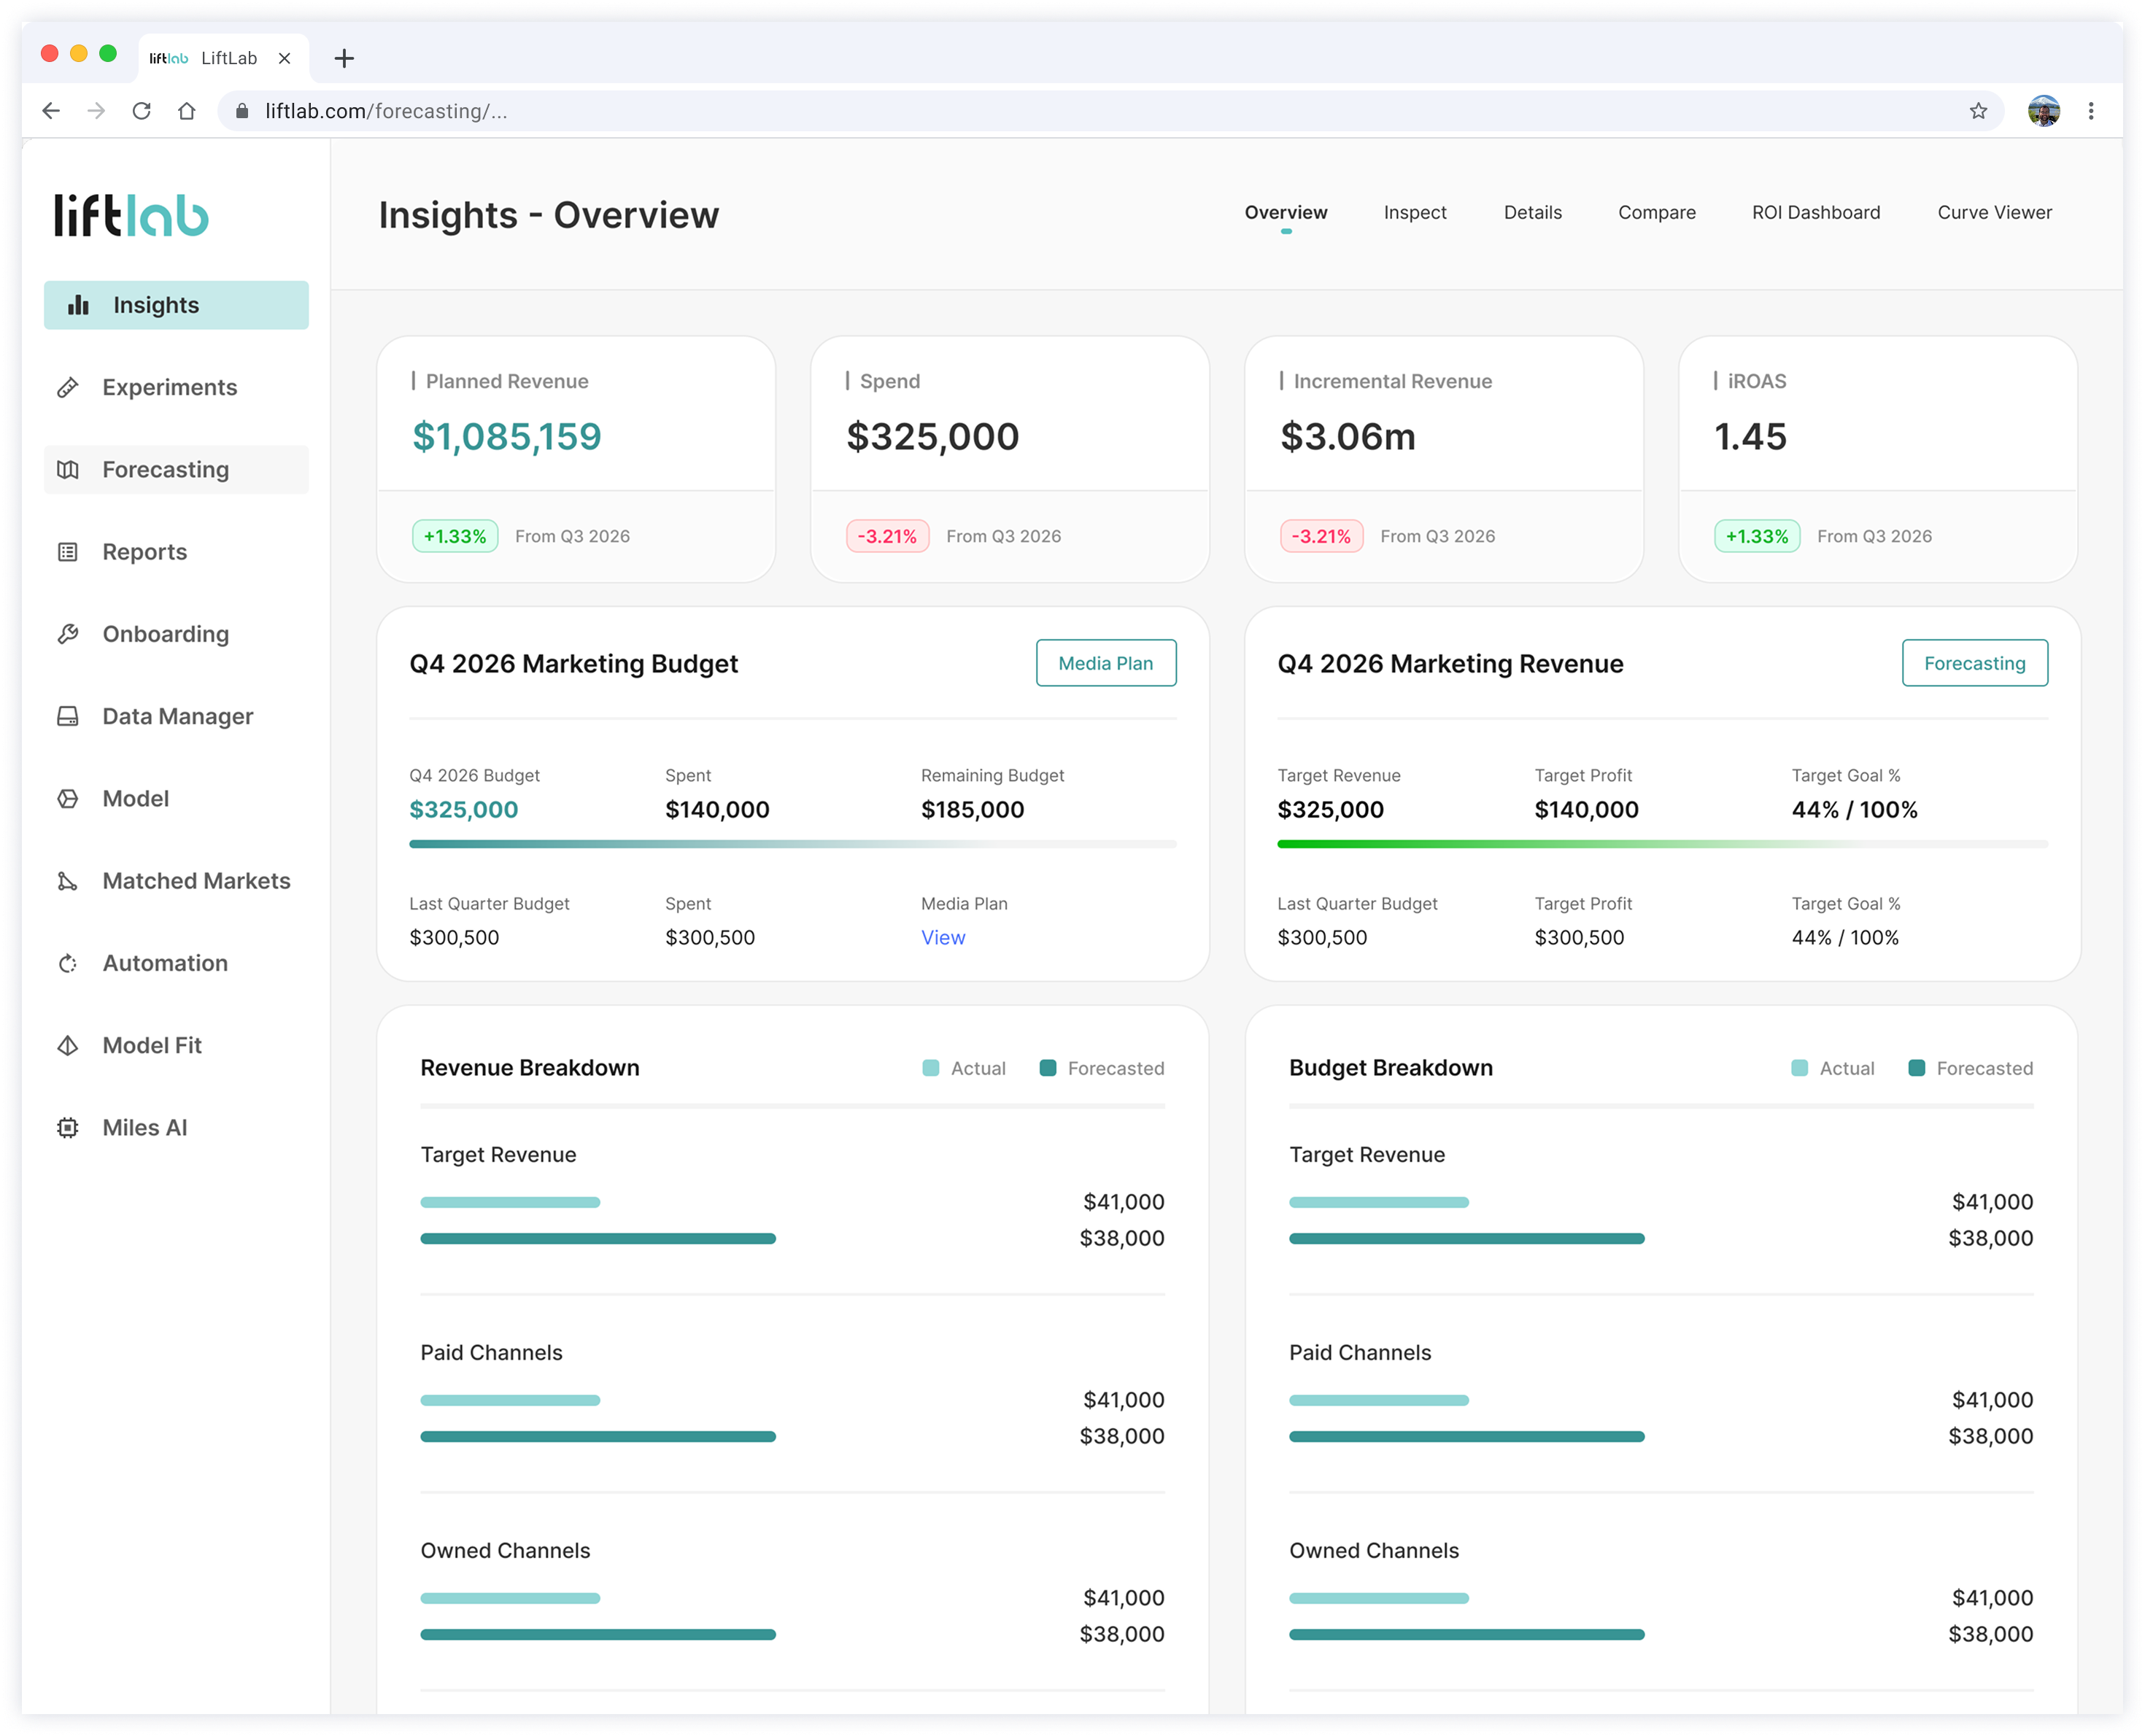
Task: Click the Miles AI chip icon
Action: click(68, 1128)
